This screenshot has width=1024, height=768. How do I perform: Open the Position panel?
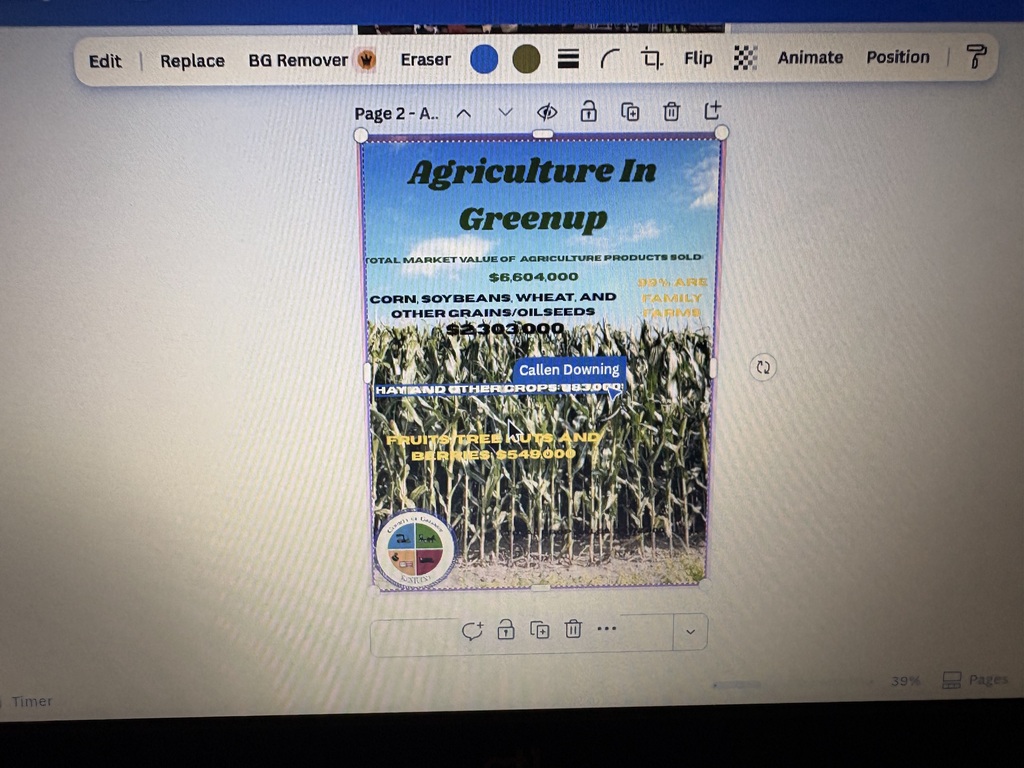[x=898, y=57]
